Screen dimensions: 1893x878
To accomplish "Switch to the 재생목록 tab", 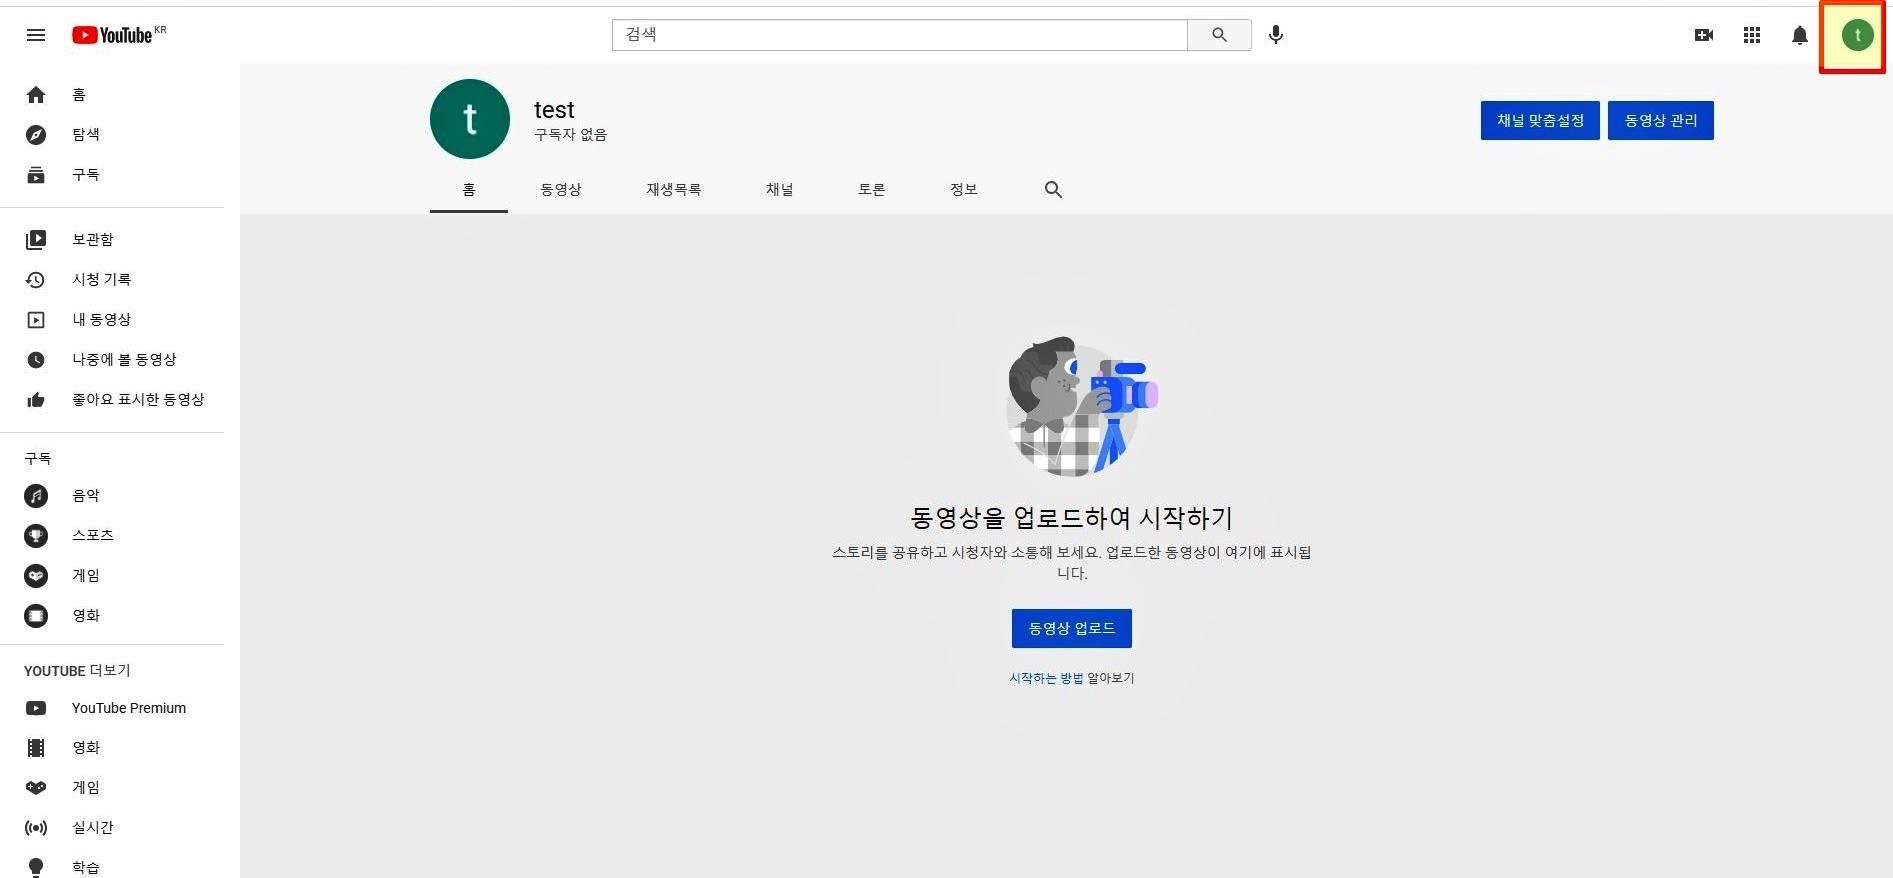I will pyautogui.click(x=674, y=190).
